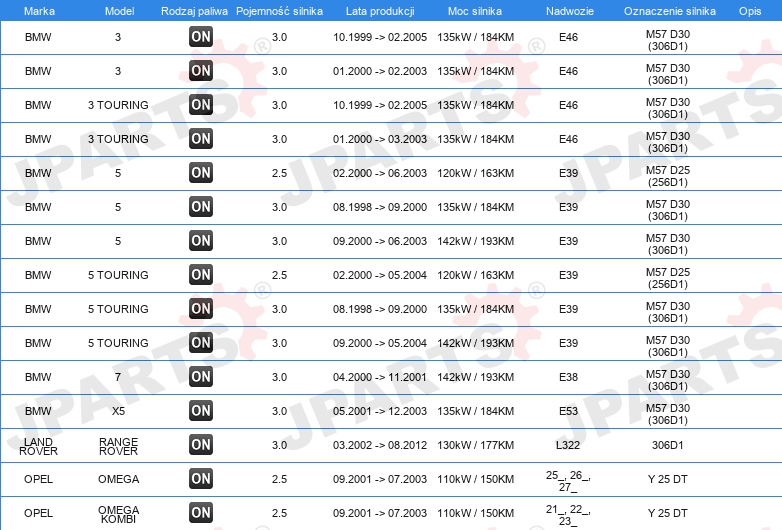Click the ON icon in the BMW 5 02.2000 -> 06.2003 row
The height and width of the screenshot is (530, 782).
[x=201, y=173]
